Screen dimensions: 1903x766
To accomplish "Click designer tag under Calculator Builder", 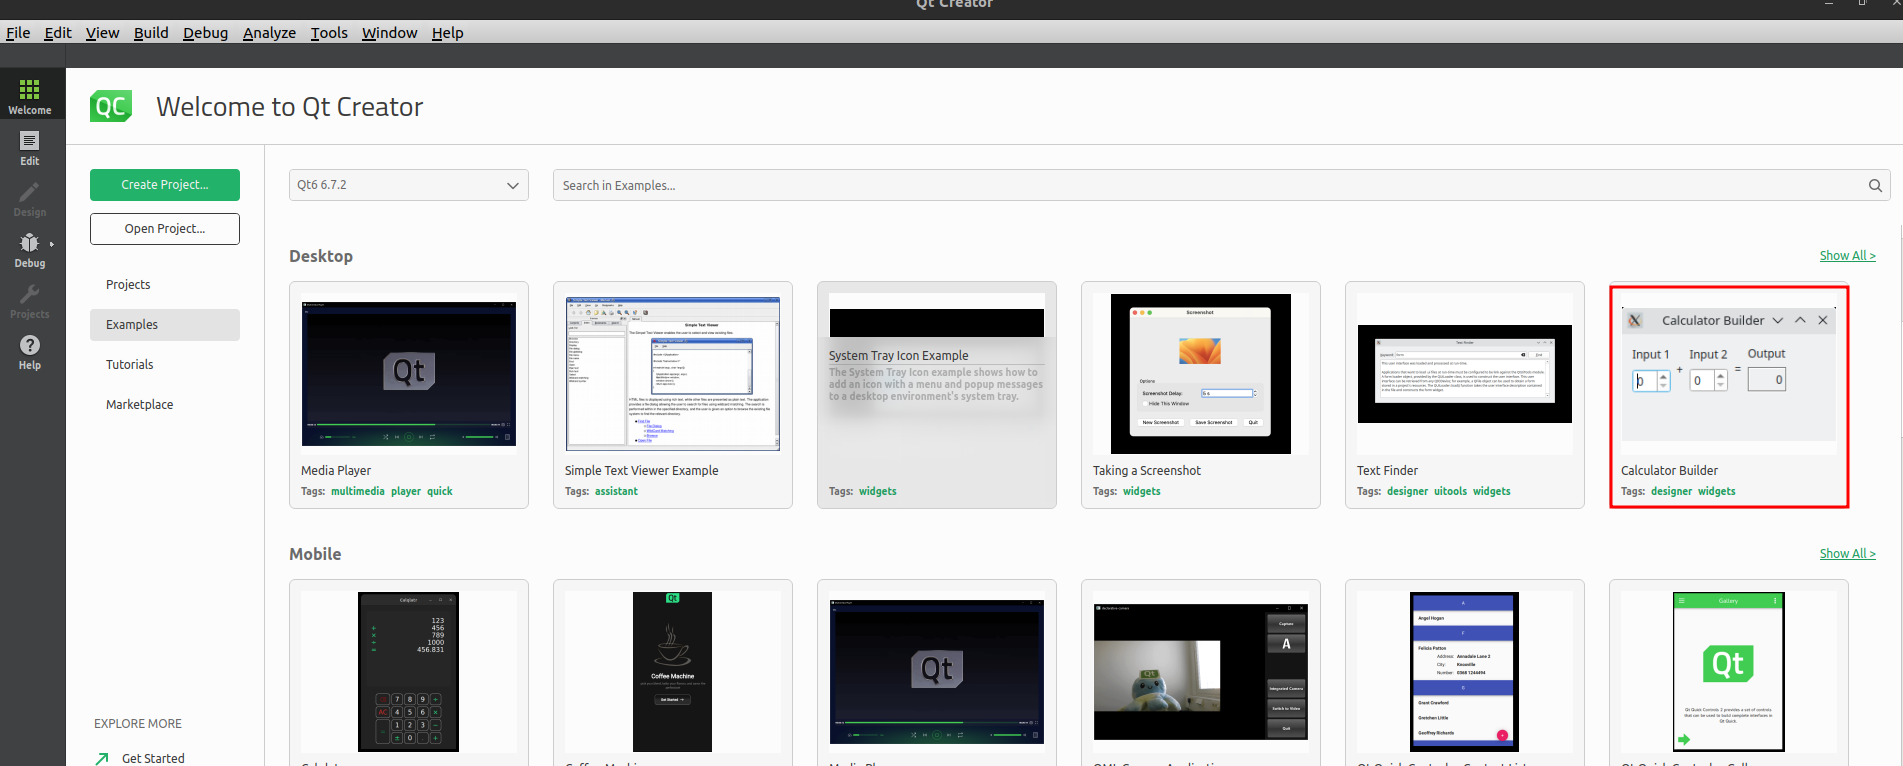I will tap(1672, 492).
